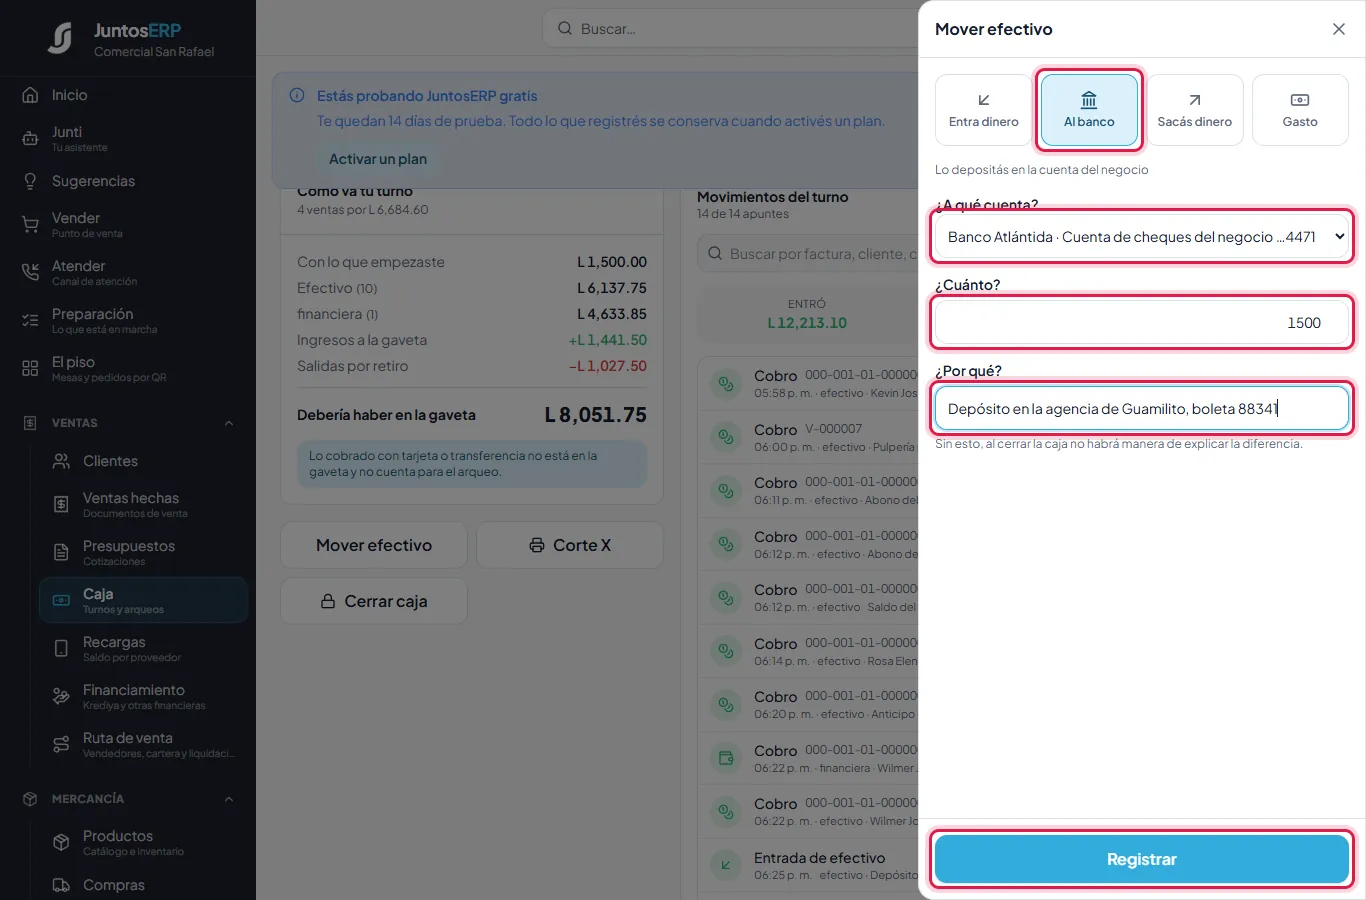Screen dimensions: 1366x900
Task: Click the Recargas phone icon
Action: (x=61, y=648)
